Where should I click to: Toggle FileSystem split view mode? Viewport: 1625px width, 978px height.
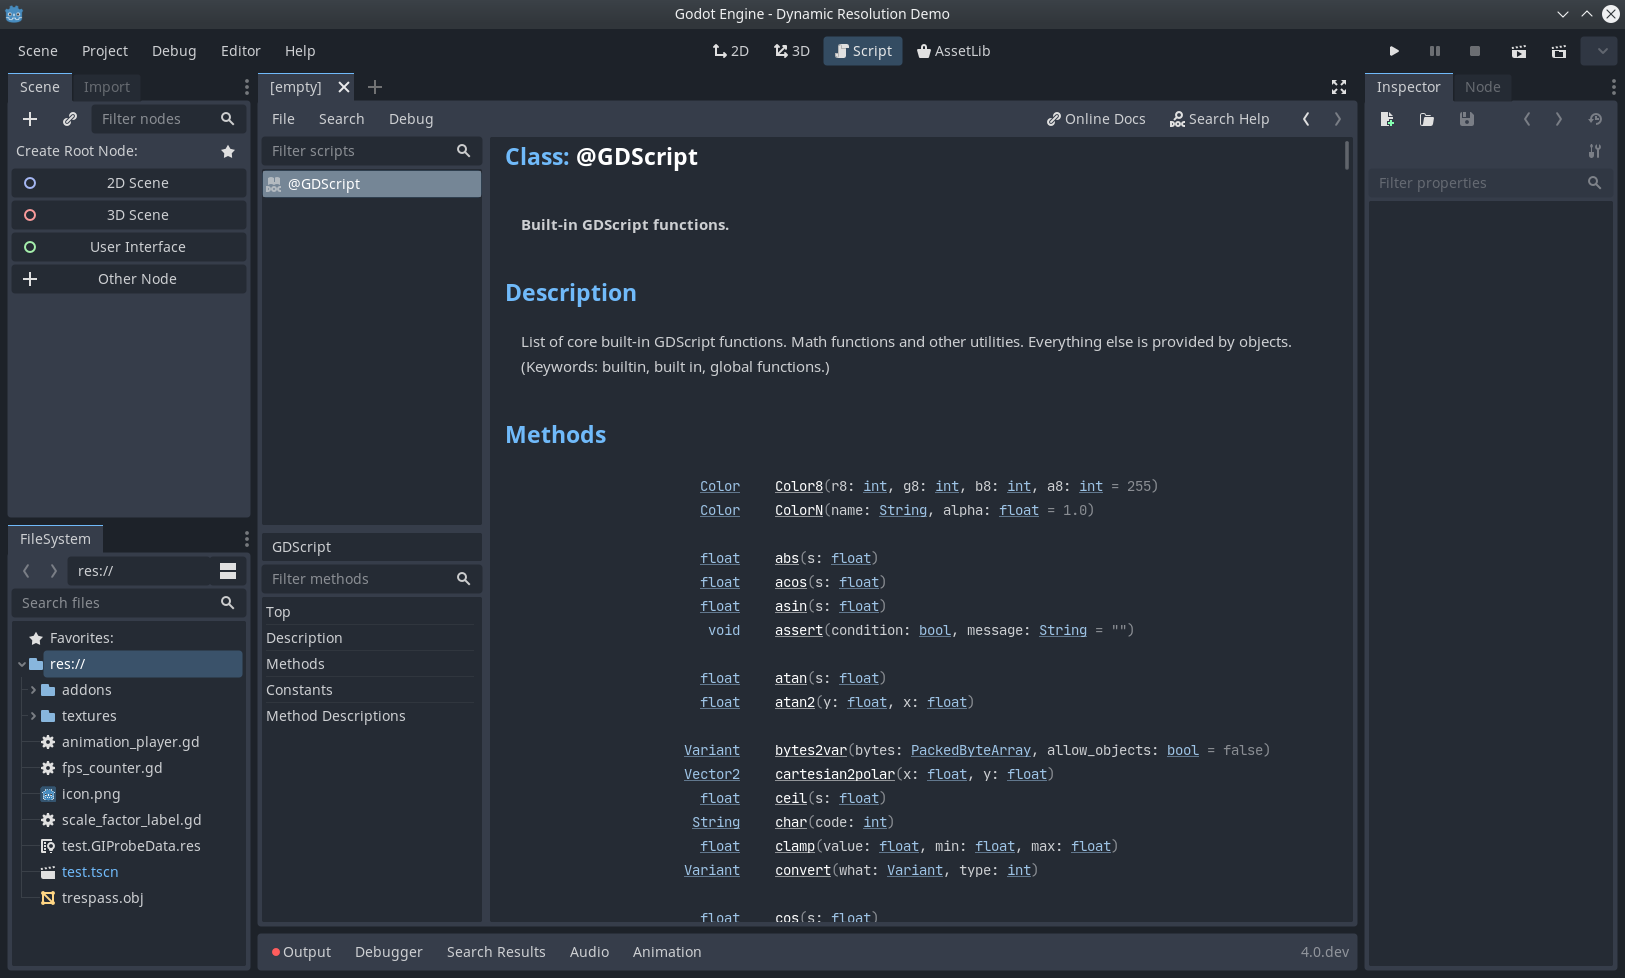(x=228, y=571)
